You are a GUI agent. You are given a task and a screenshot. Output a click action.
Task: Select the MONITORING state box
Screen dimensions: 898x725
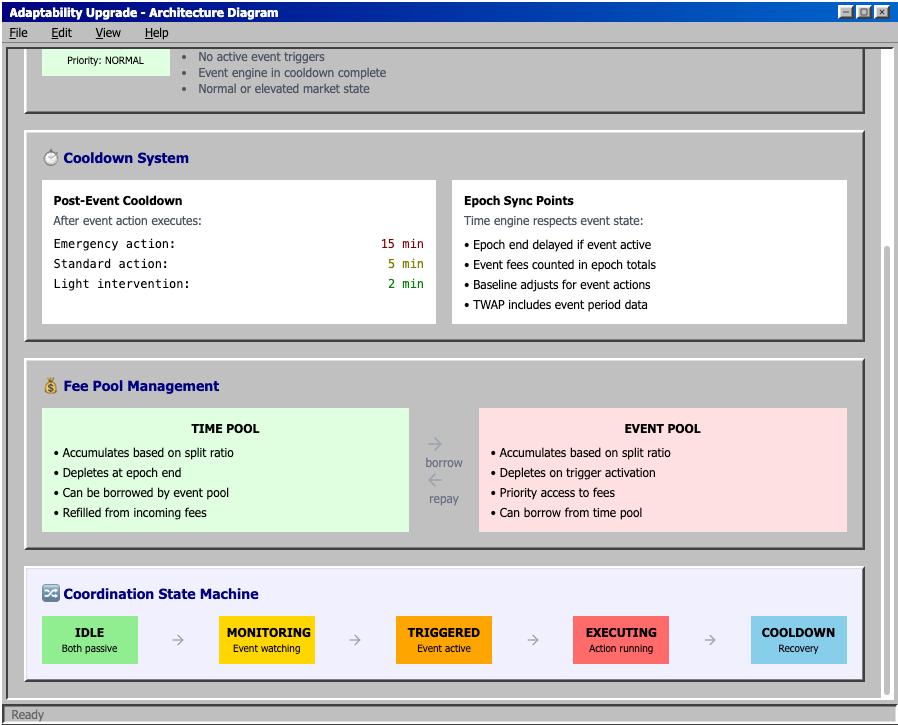click(267, 640)
